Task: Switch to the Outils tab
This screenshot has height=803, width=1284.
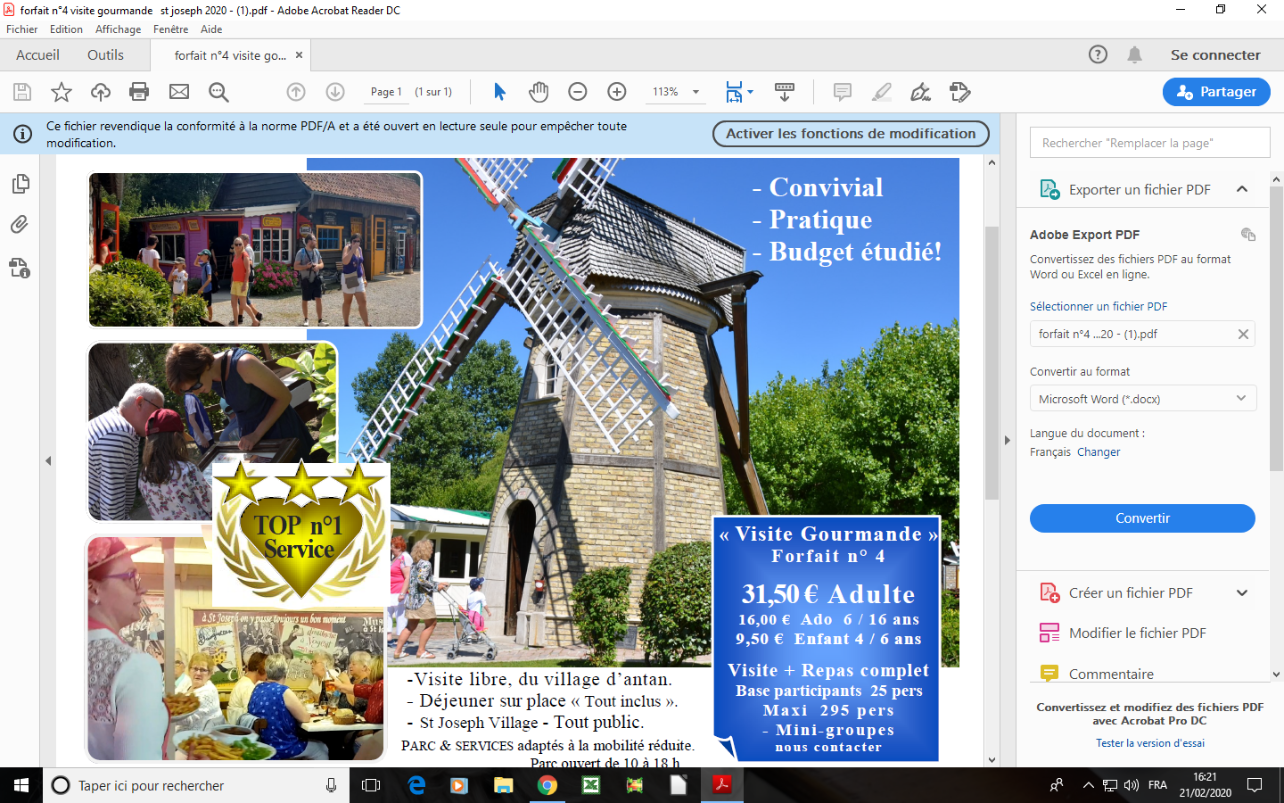Action: [106, 55]
